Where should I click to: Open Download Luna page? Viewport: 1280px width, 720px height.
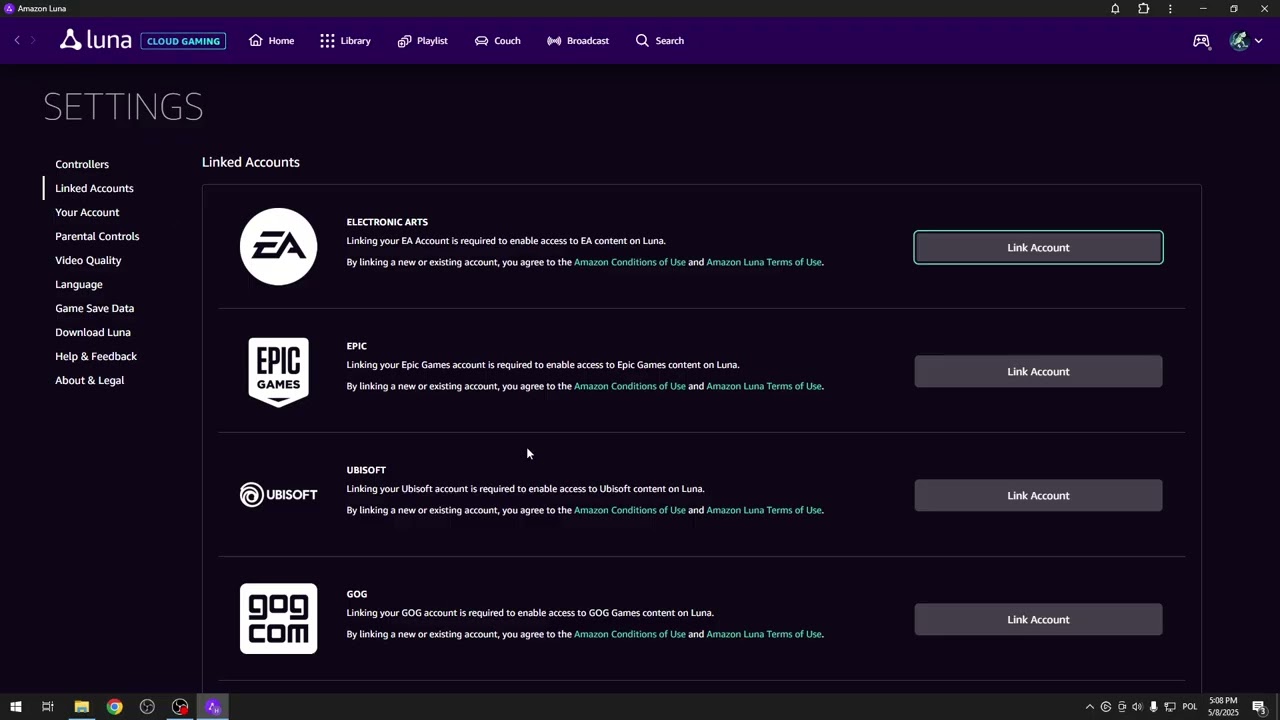pos(93,332)
